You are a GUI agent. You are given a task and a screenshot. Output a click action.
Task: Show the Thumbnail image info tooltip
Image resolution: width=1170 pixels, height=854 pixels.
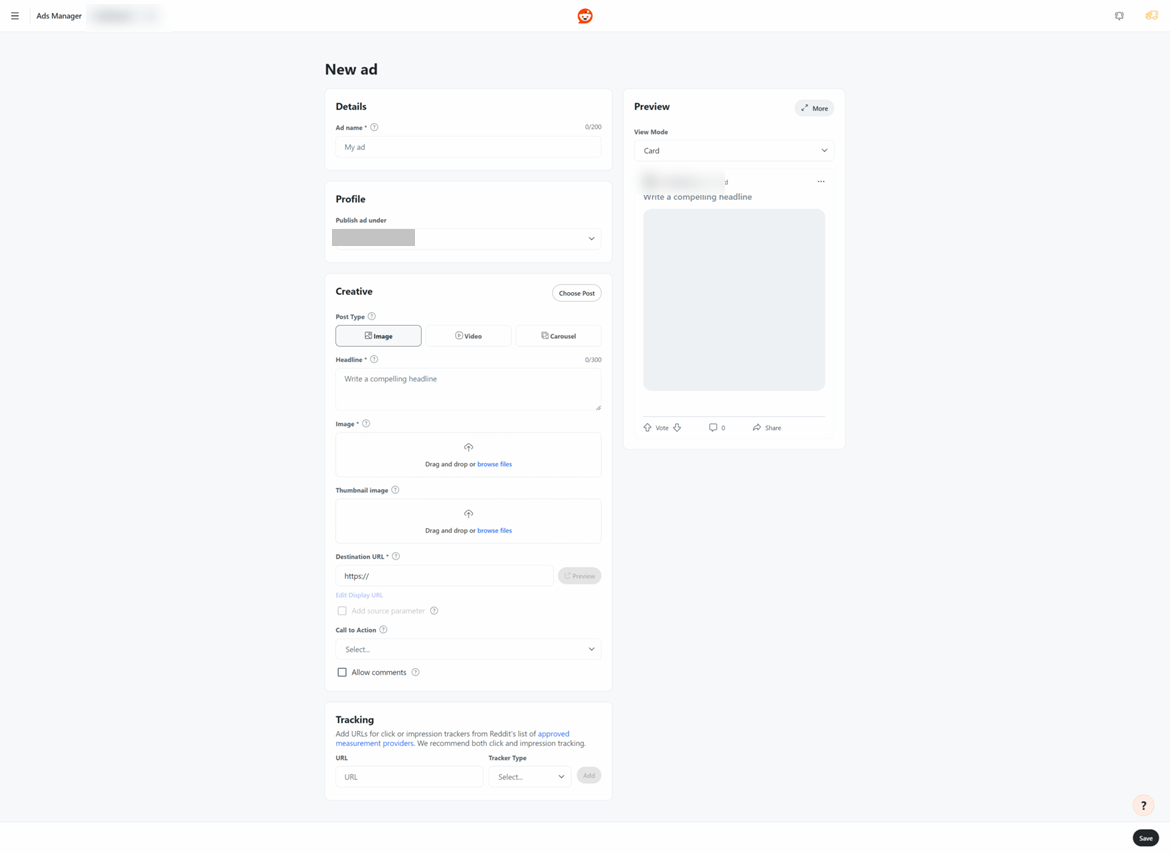(x=395, y=490)
